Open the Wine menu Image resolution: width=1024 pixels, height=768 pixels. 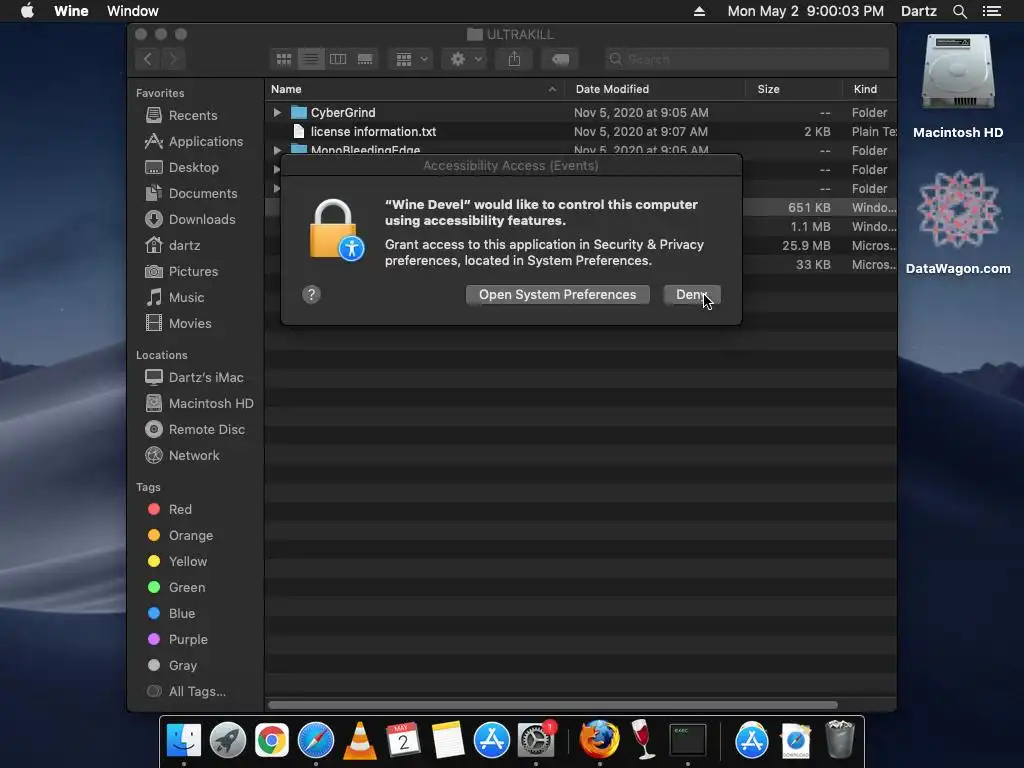pos(71,11)
